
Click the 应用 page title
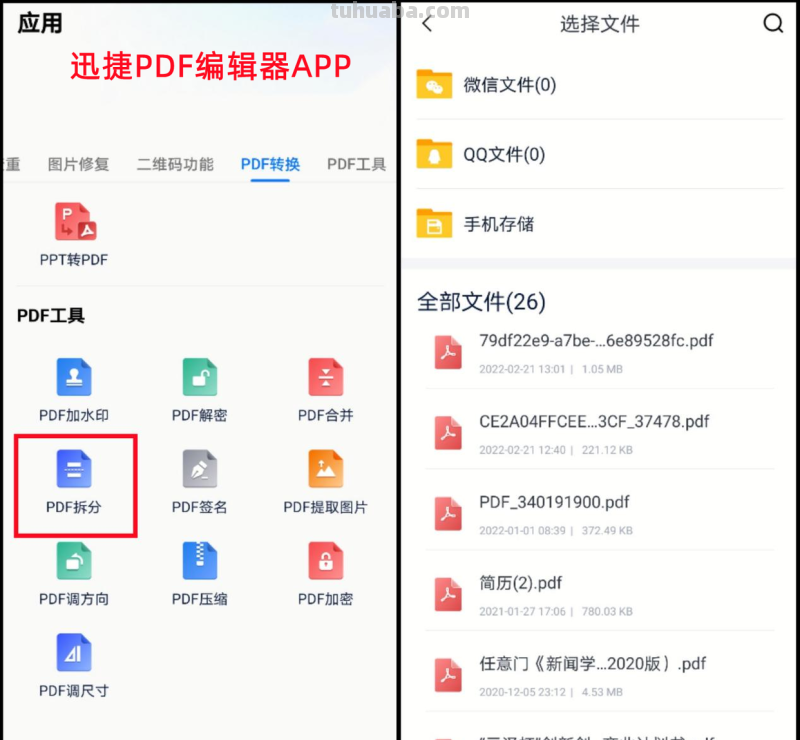point(40,23)
